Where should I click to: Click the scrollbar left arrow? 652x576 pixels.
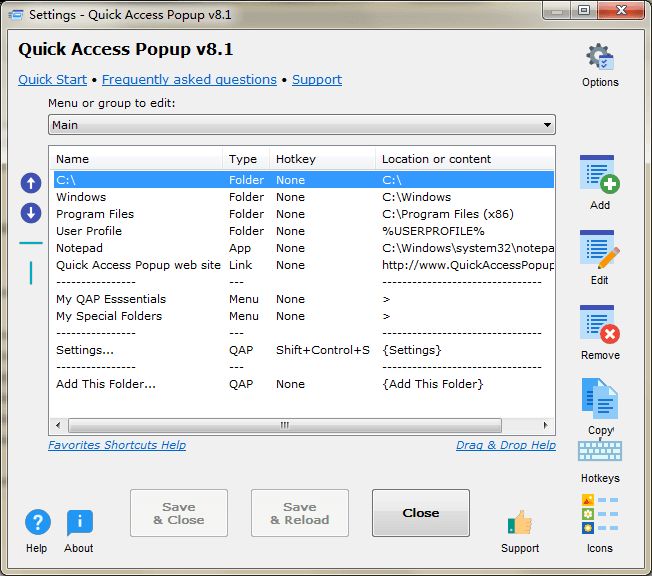pos(58,425)
